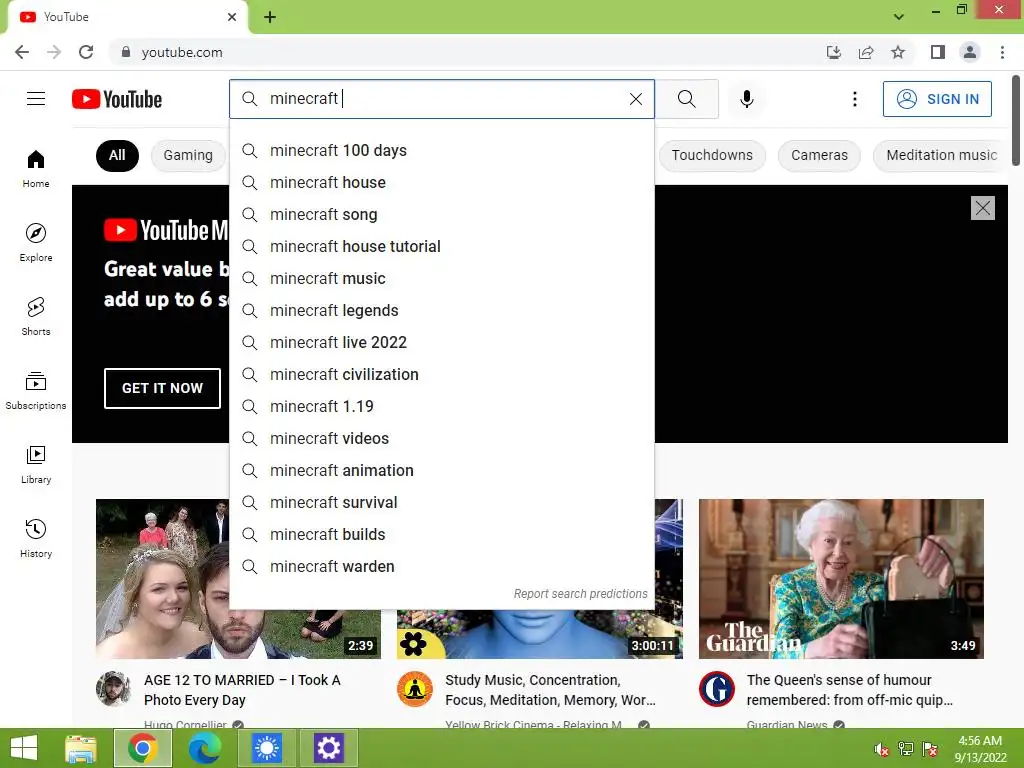Pick suggestion "minecraft builds"
The image size is (1024, 768).
click(441, 534)
